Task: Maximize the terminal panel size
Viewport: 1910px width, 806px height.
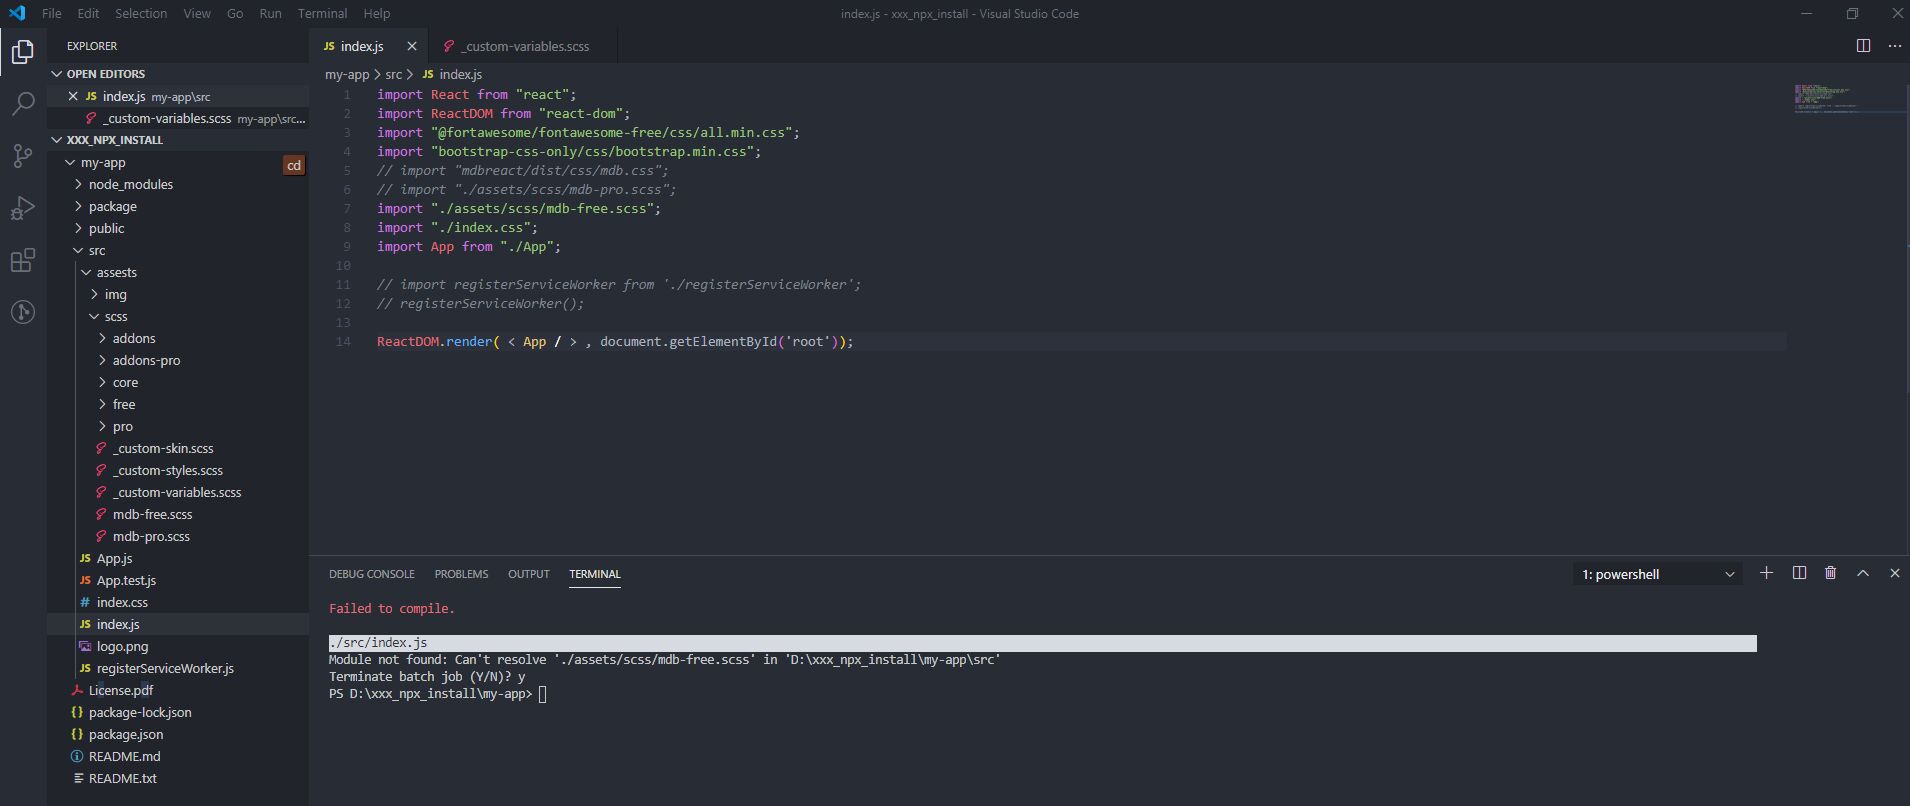Action: [1862, 573]
